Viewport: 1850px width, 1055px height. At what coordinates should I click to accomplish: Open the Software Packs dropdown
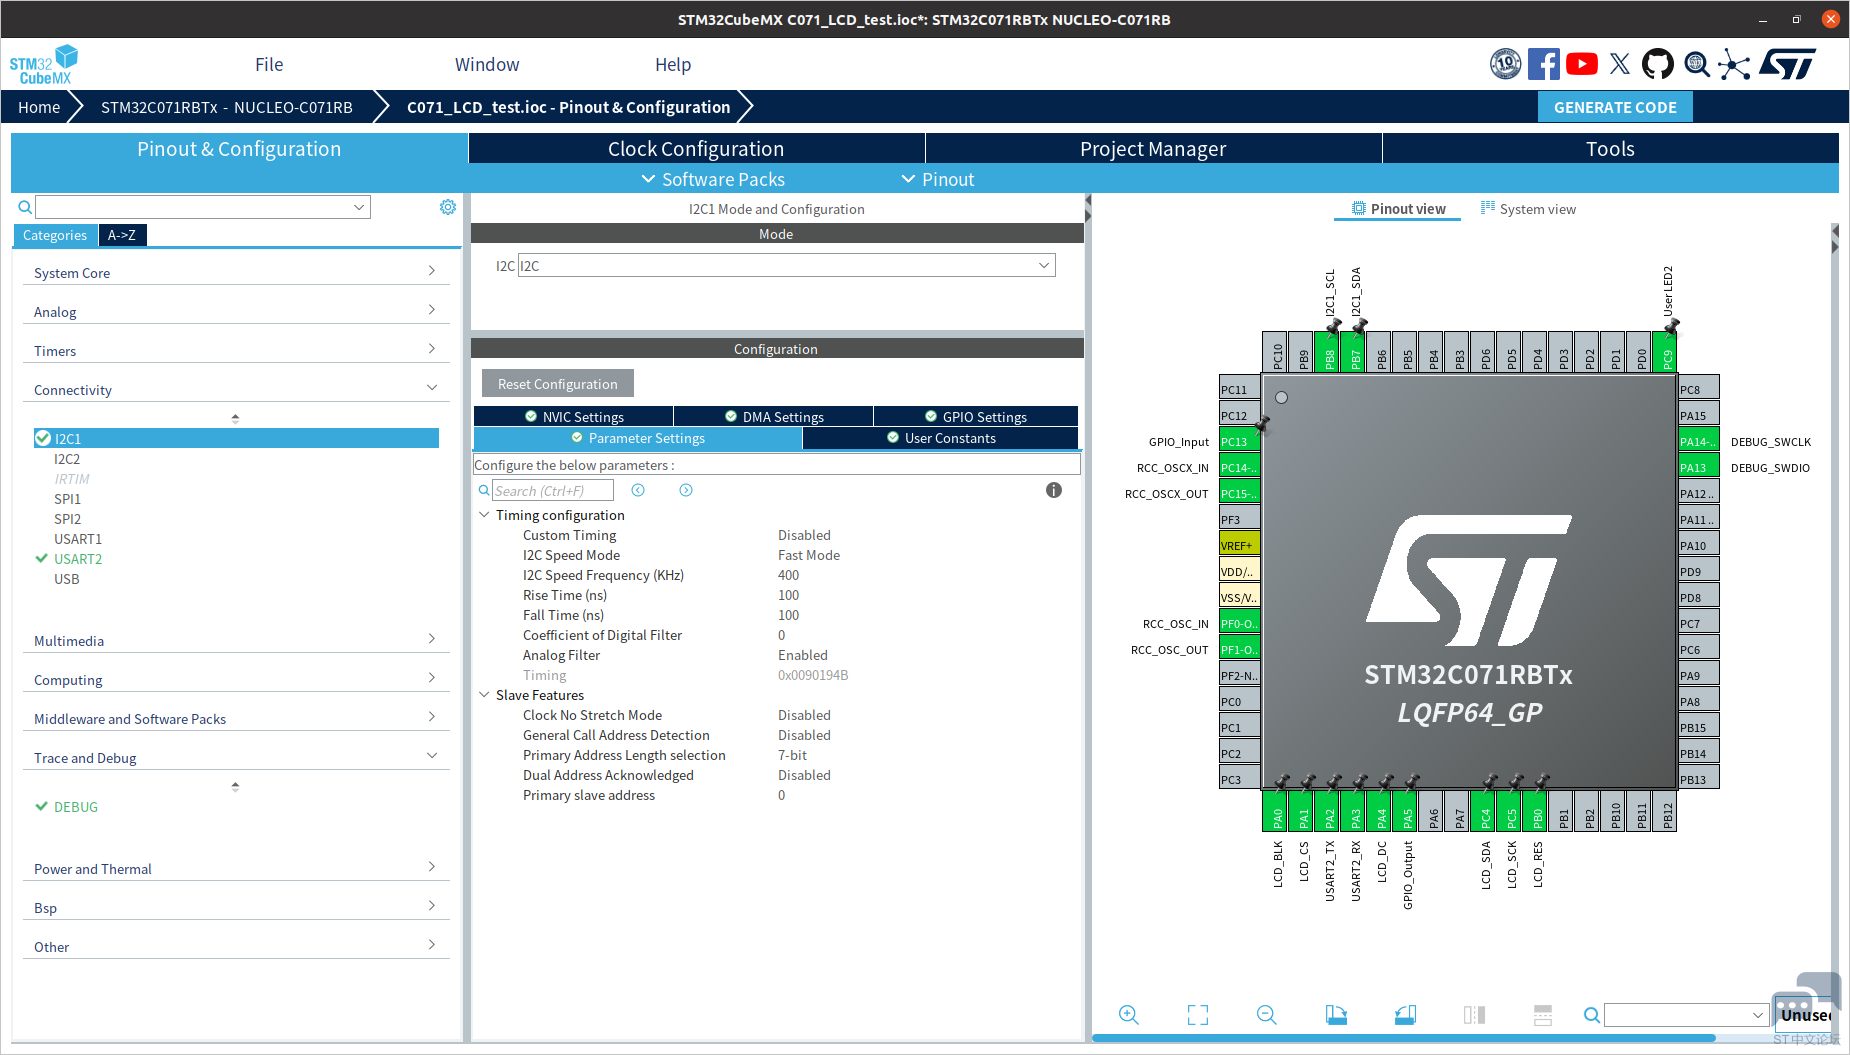click(713, 179)
